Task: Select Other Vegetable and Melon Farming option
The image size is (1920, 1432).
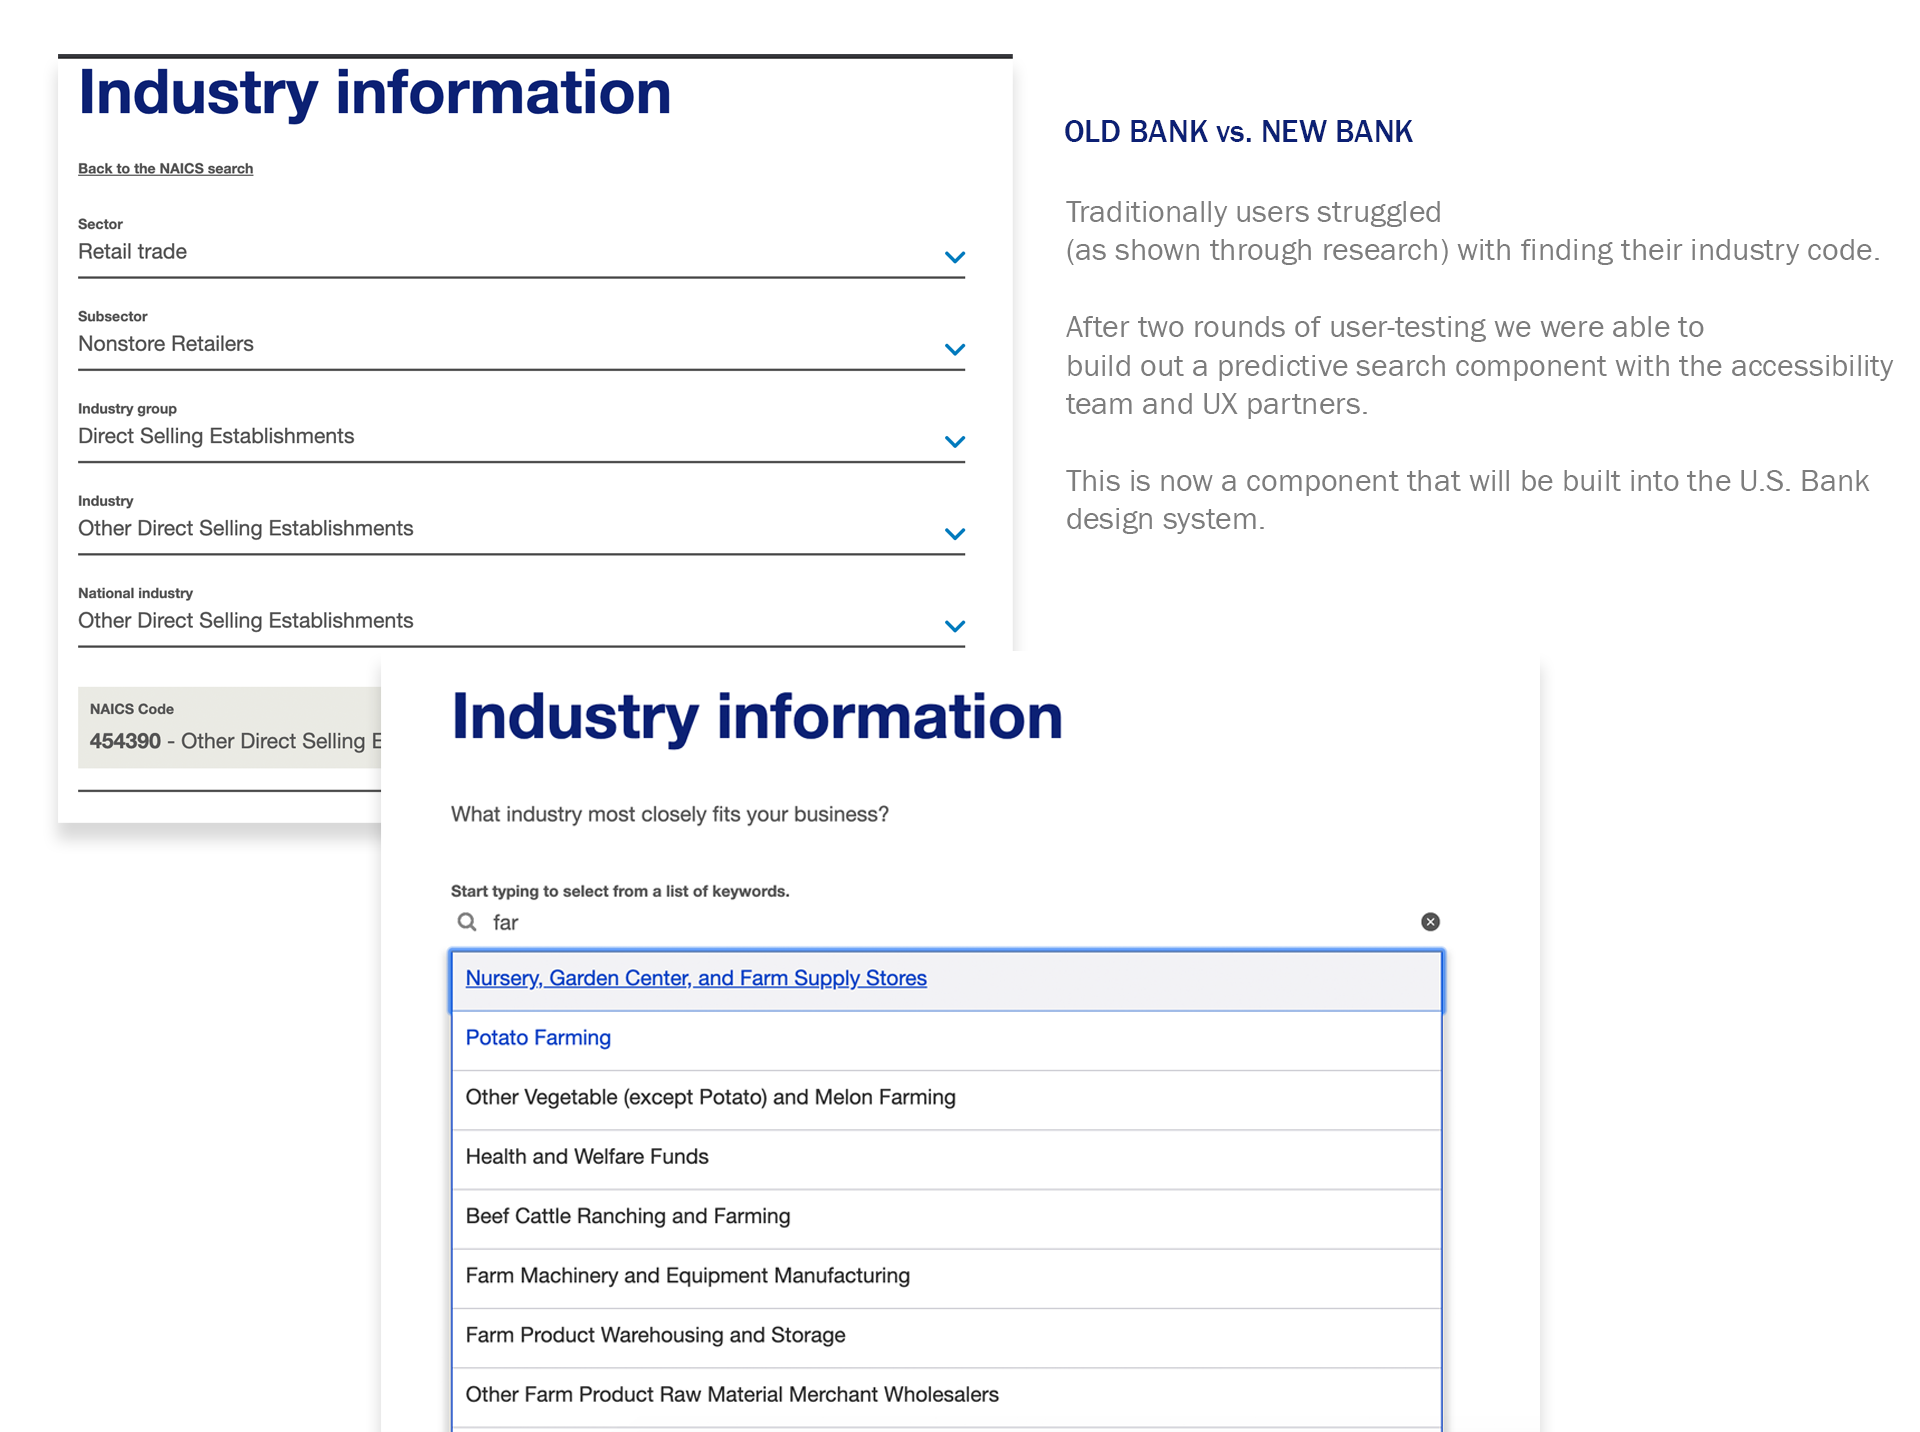Action: coord(710,1097)
